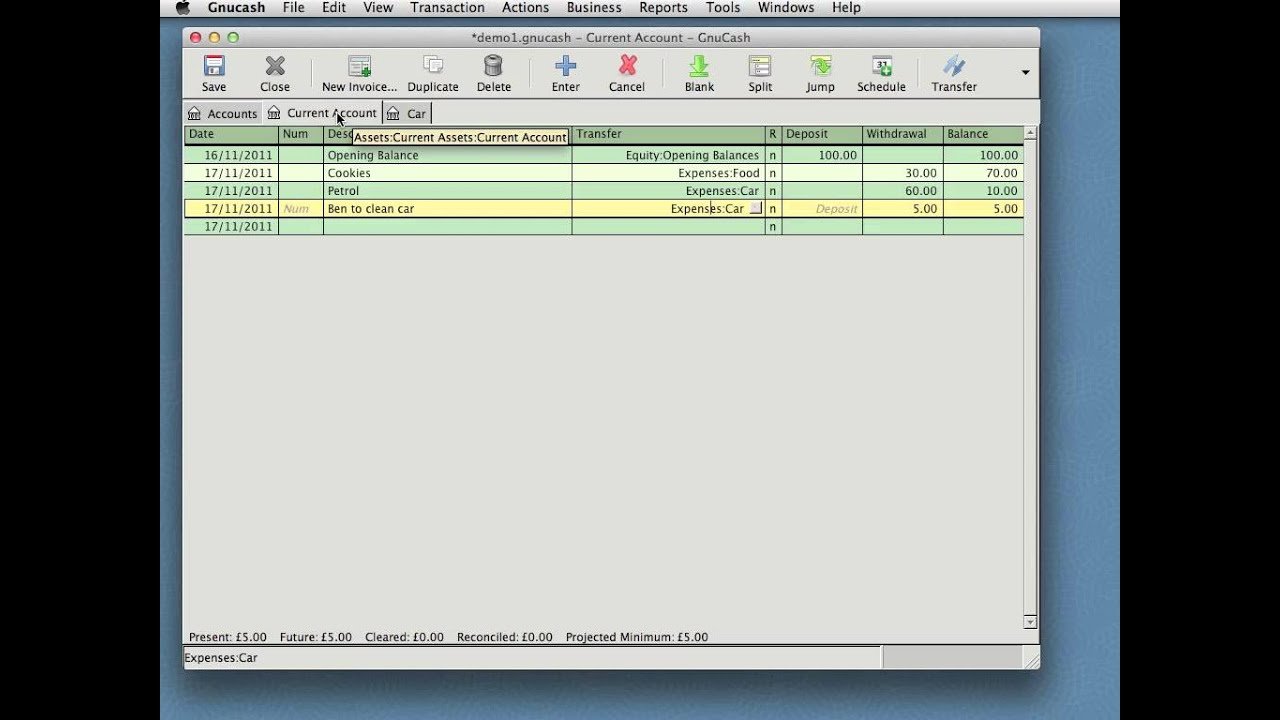Click the Equity:Opening Balances transfer cell
The height and width of the screenshot is (720, 1280).
(668, 155)
